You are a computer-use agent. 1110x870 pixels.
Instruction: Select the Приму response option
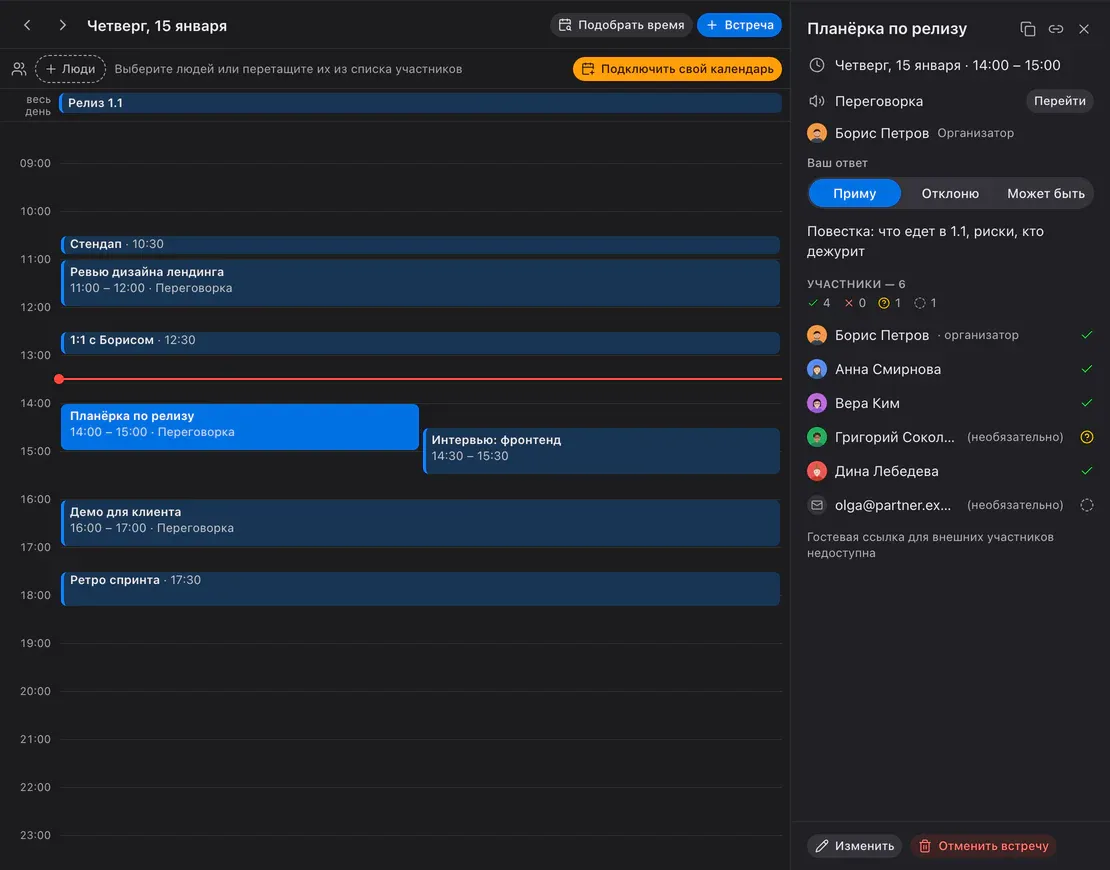coord(854,193)
